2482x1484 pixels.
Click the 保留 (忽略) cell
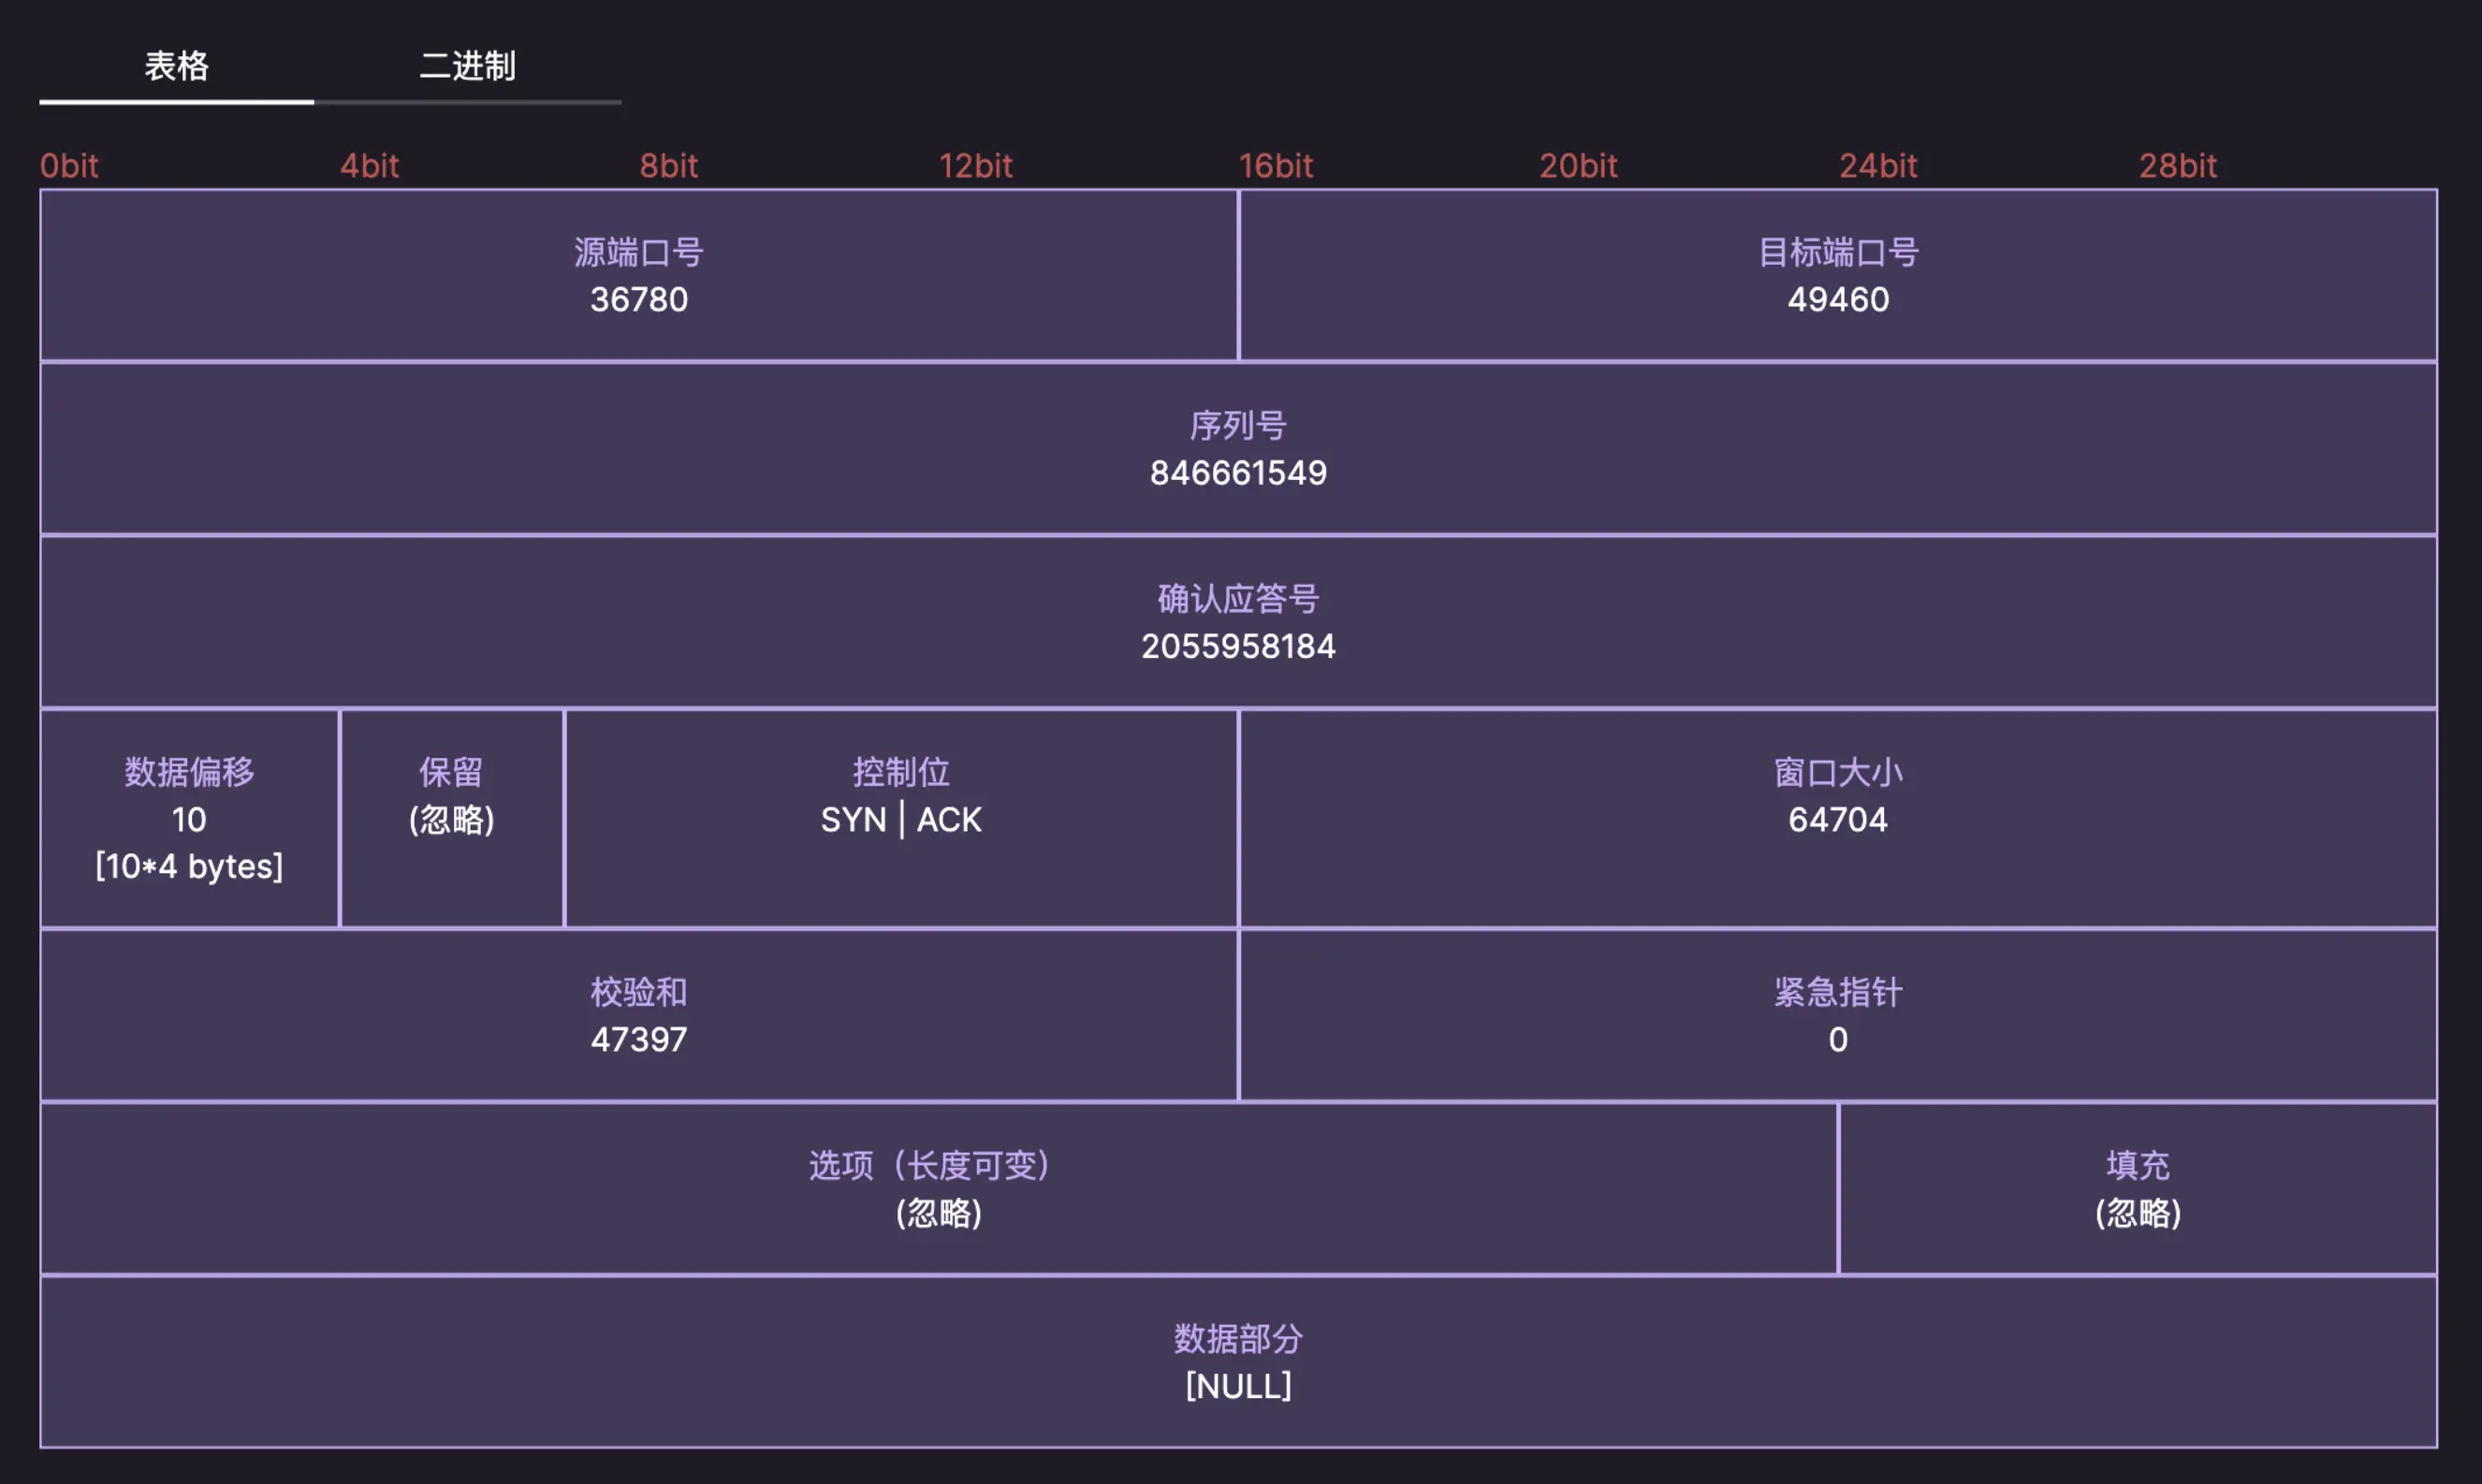(x=451, y=818)
